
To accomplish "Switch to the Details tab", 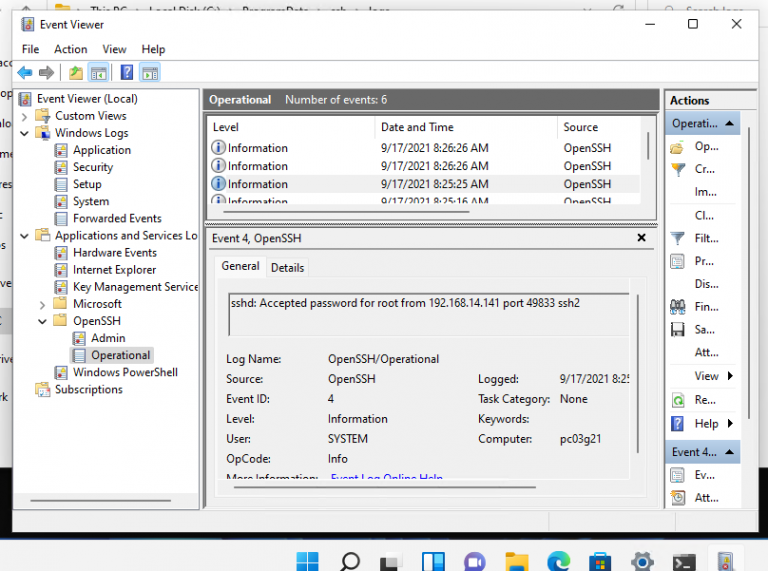I will (287, 268).
